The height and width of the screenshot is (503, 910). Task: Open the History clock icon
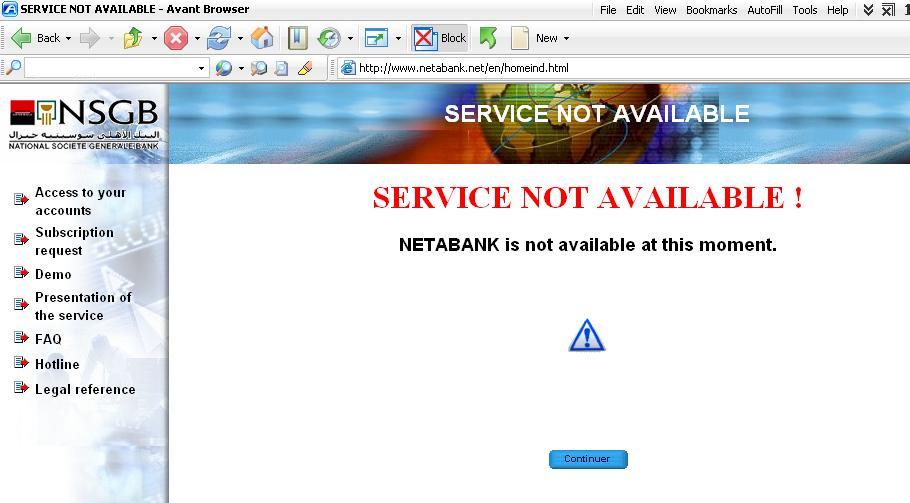coord(328,38)
